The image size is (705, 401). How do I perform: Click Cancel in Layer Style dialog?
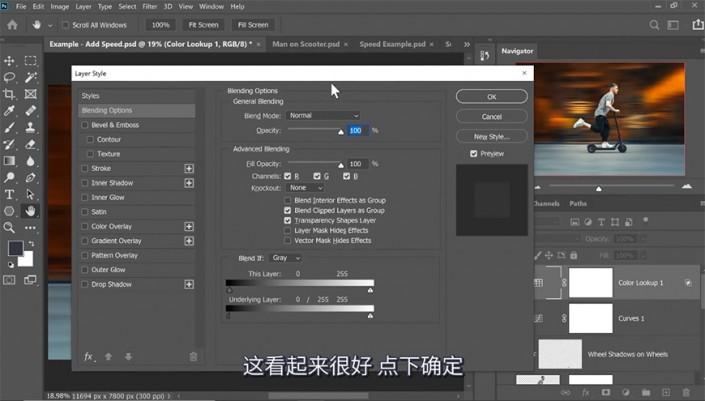point(491,116)
